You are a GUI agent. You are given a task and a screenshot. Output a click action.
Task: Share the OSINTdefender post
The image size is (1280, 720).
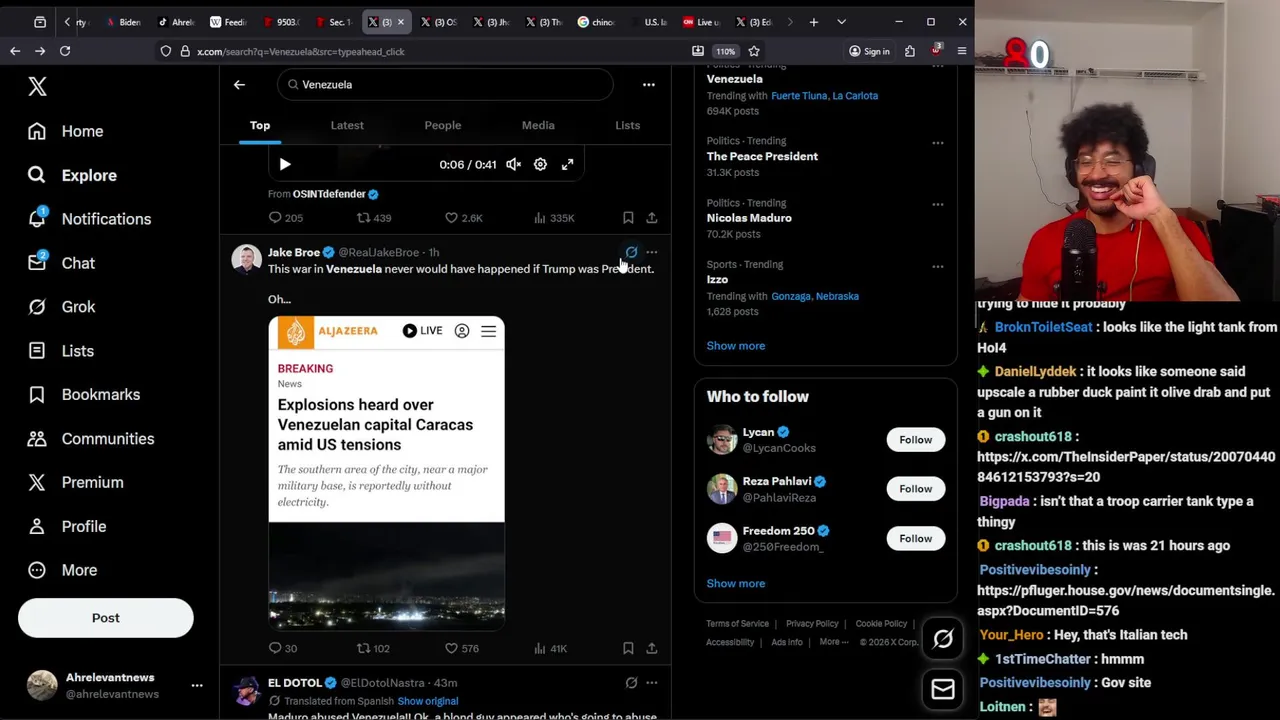[x=652, y=218]
